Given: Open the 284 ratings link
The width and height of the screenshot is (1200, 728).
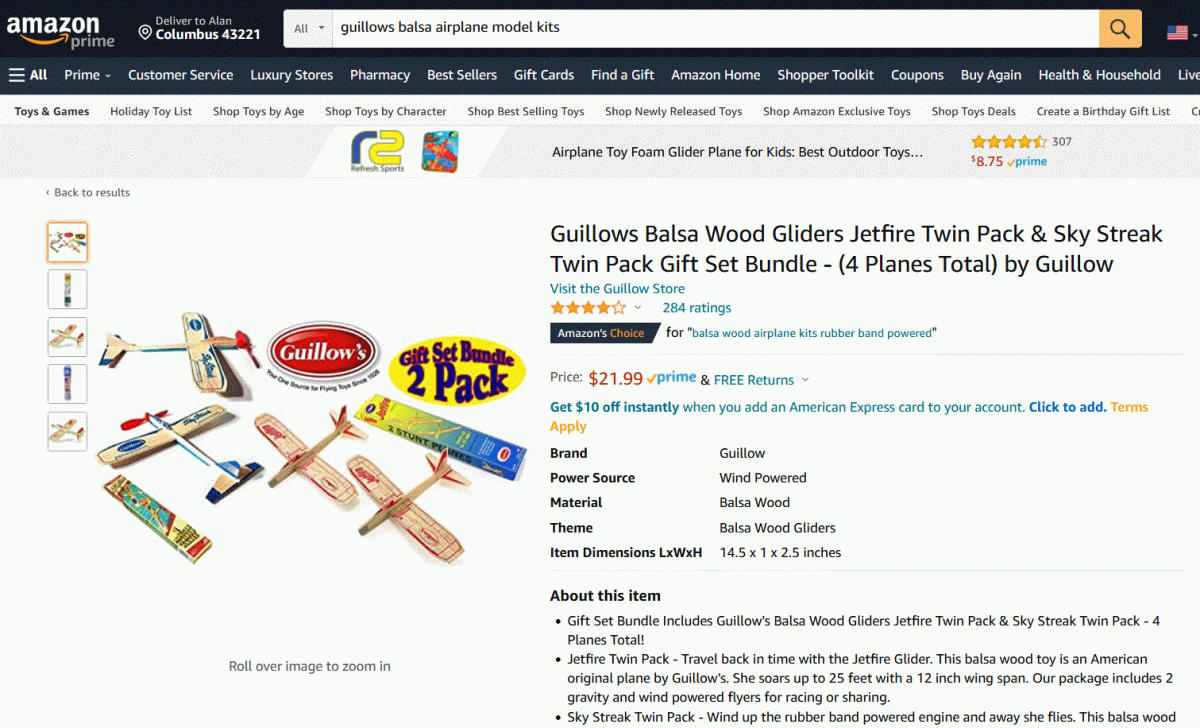Looking at the screenshot, I should tap(696, 308).
